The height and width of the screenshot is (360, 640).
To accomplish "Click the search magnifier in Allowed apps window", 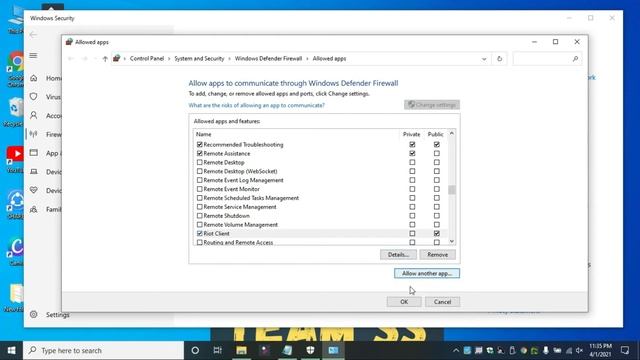I will (x=575, y=59).
